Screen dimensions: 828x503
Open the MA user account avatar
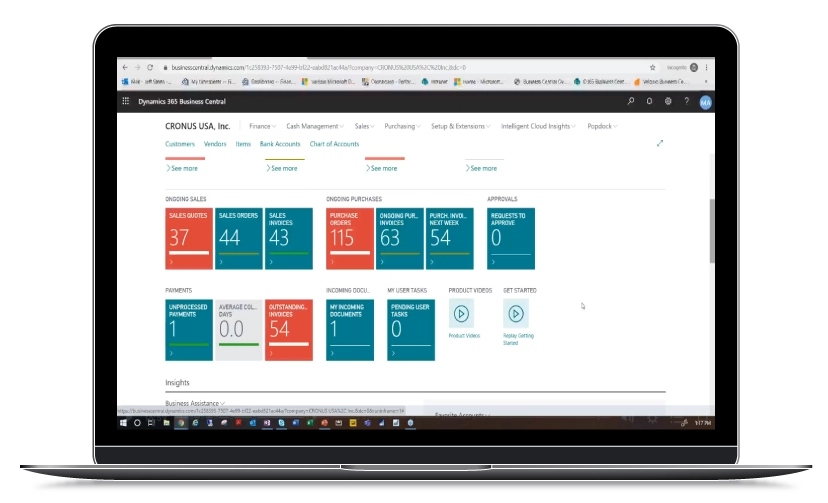(x=705, y=102)
